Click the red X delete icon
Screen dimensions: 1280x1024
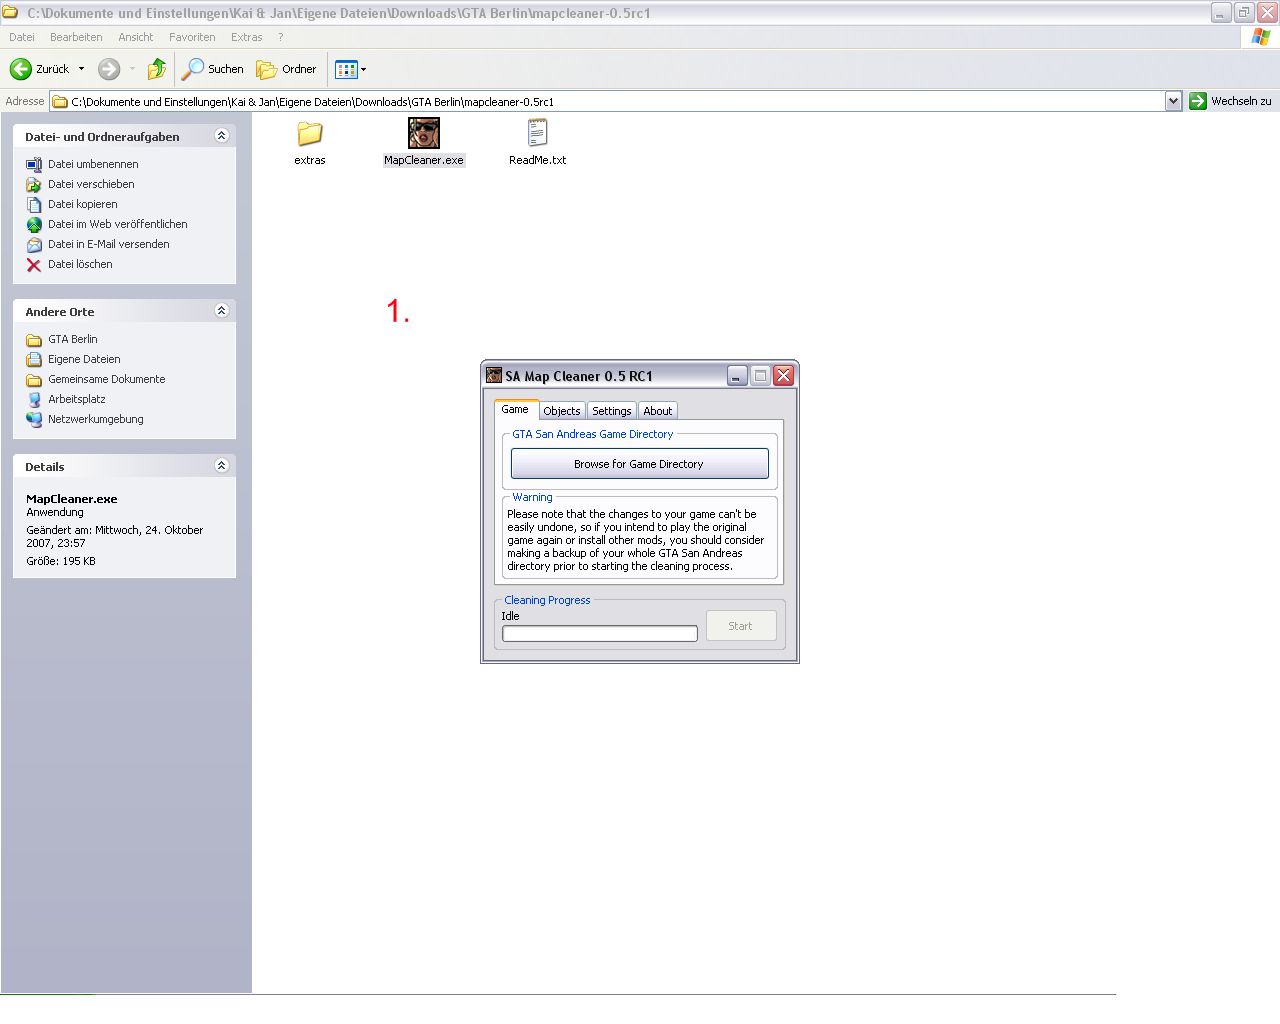[x=34, y=265]
